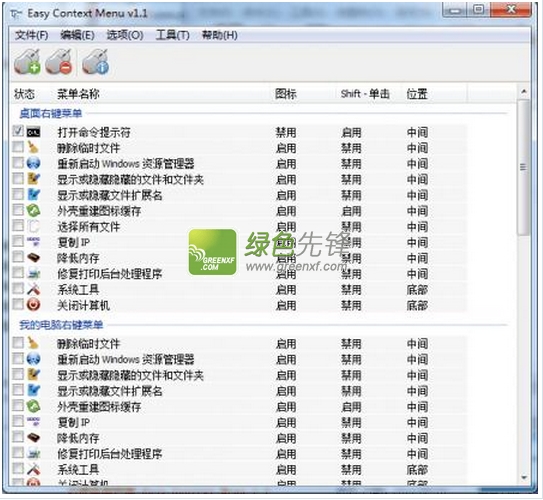Open the 文件(F) menu
543x500 pixels.
(x=32, y=35)
